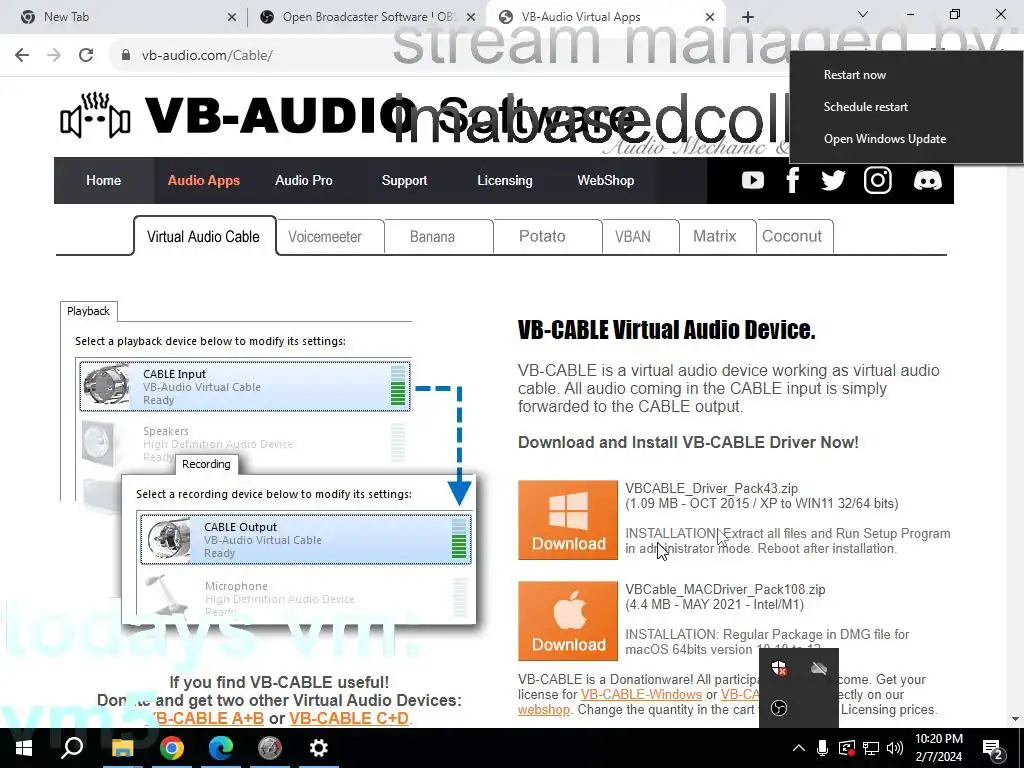Click the microphone icon in system tray
The height and width of the screenshot is (768, 1024).
tap(822, 748)
